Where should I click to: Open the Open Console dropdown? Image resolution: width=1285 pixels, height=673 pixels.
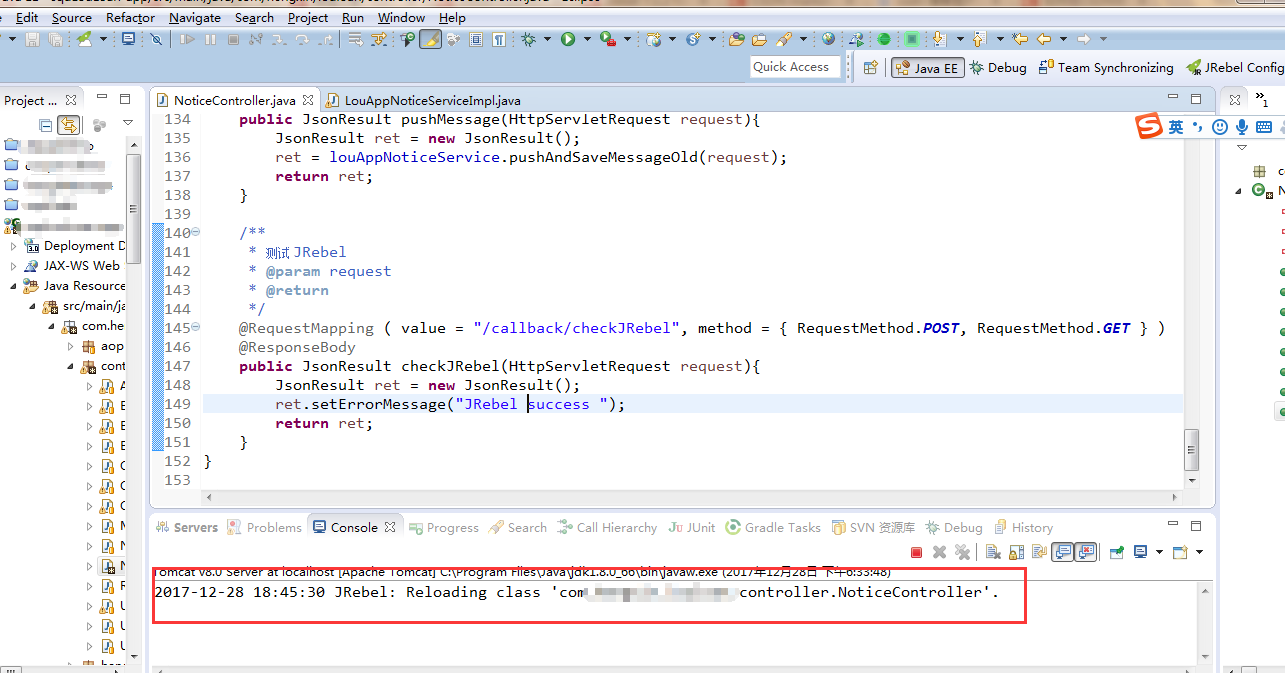point(1200,552)
